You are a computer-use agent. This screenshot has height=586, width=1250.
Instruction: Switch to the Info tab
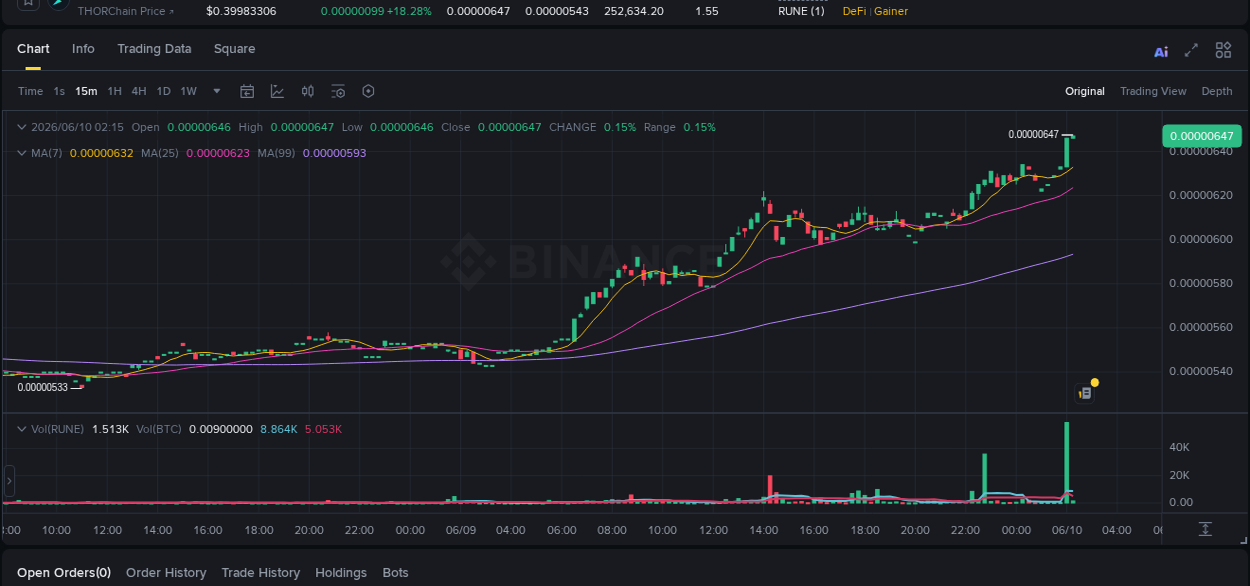83,49
